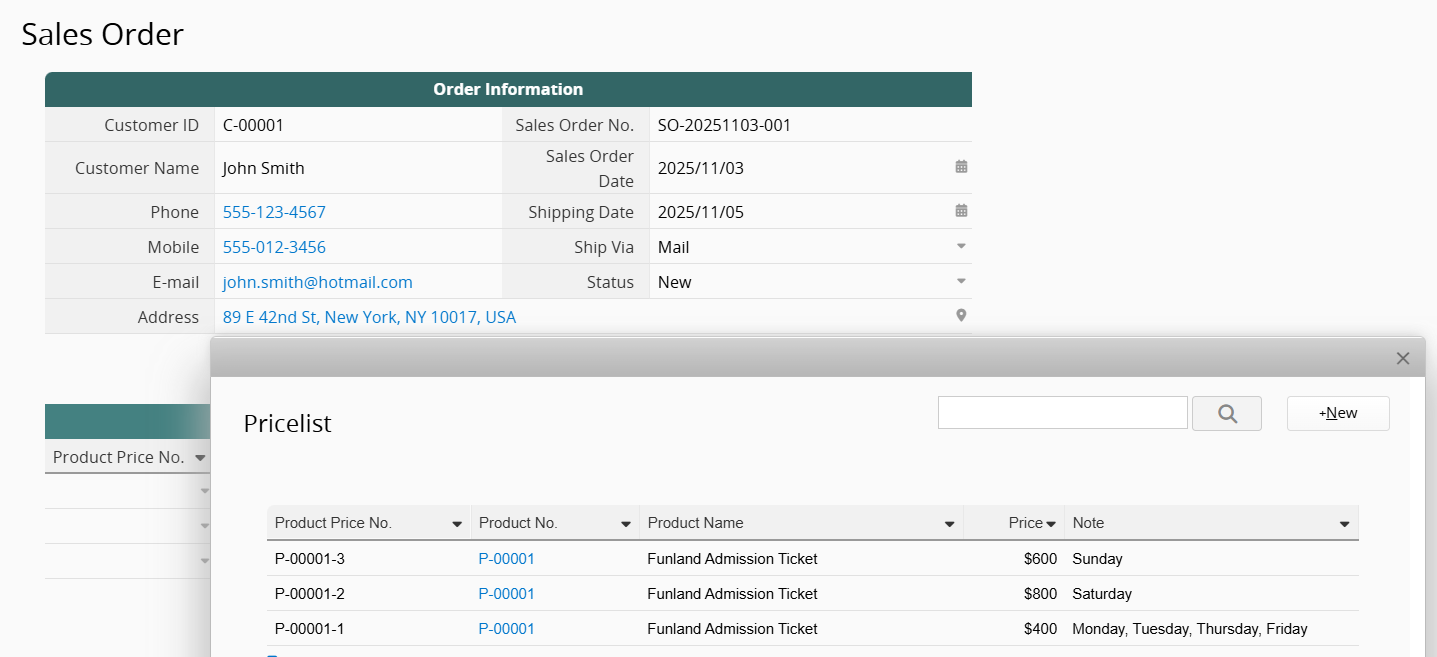Open the Product Name column filter arrow
1437x657 pixels.
[950, 524]
